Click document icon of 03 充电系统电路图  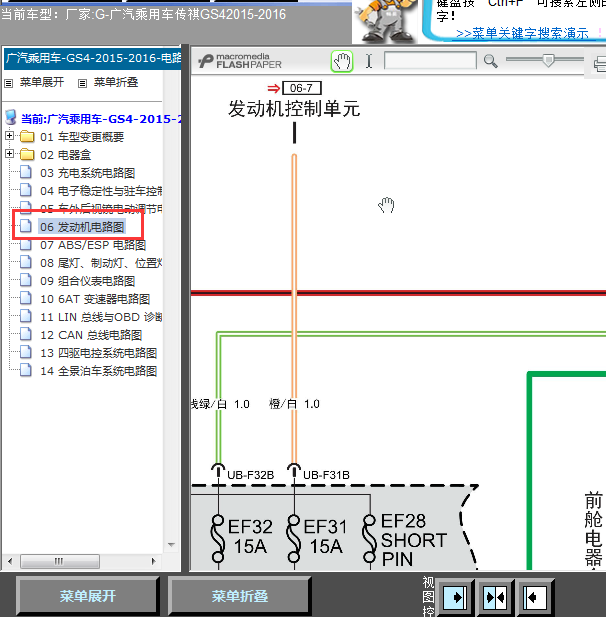tap(26, 172)
